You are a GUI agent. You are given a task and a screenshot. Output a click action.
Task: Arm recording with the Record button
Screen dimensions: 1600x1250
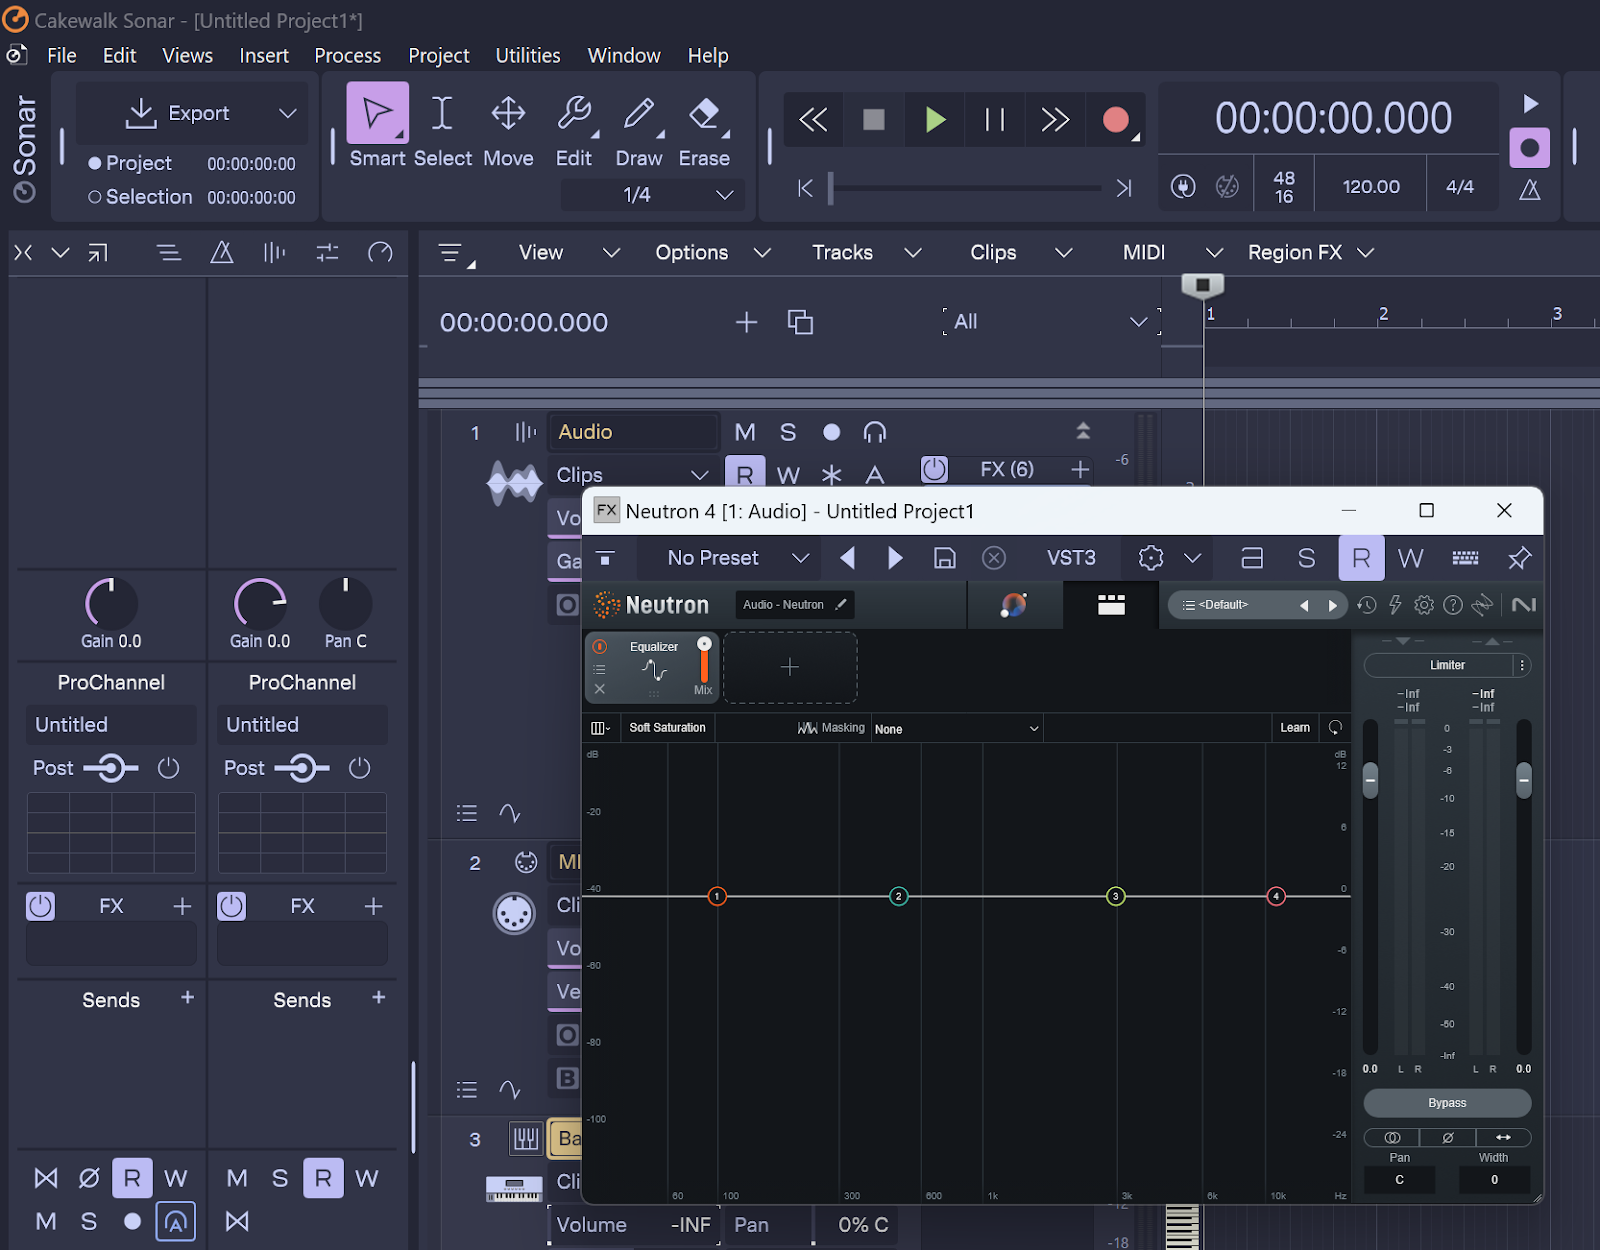(1116, 120)
